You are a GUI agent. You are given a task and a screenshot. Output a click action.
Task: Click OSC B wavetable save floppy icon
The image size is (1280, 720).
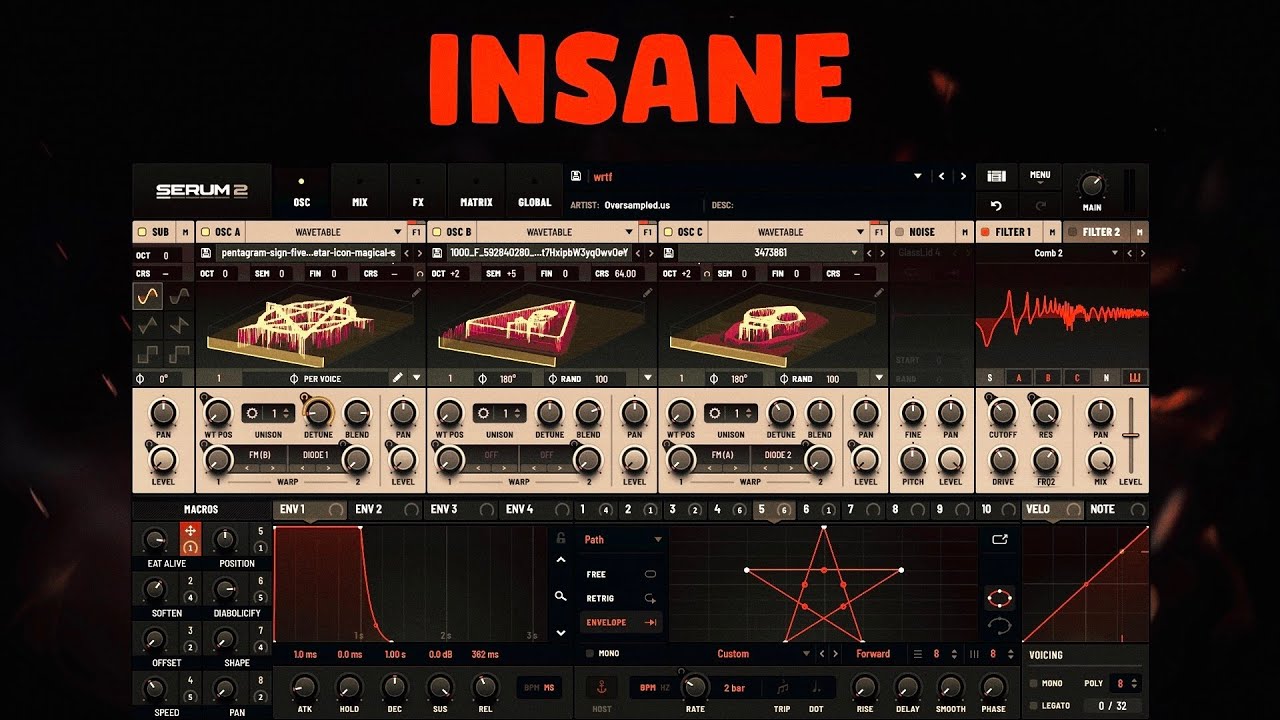point(437,253)
